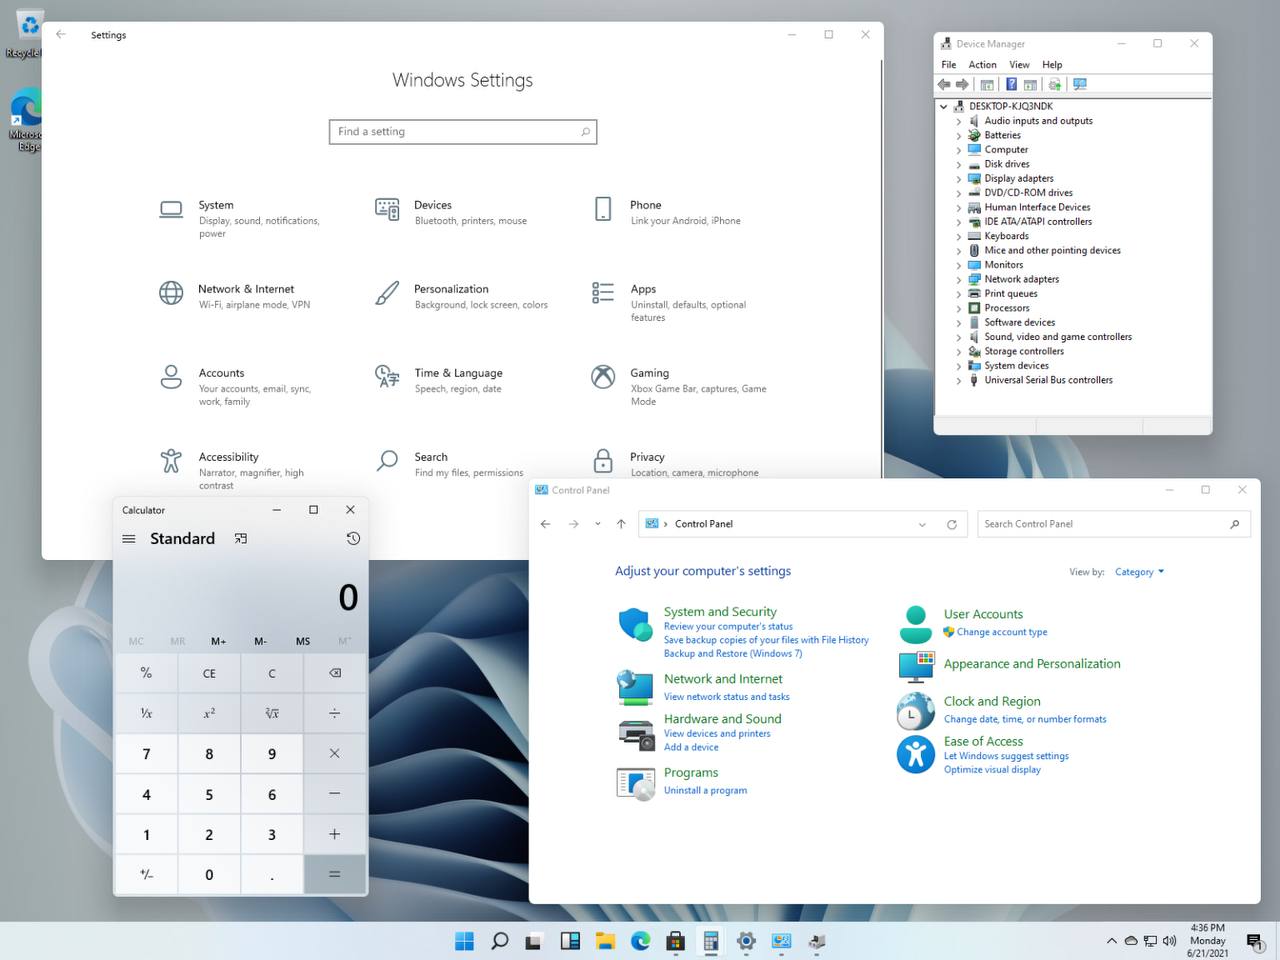Open Microsoft Store from taskbar
The image size is (1280, 960).
(x=675, y=941)
